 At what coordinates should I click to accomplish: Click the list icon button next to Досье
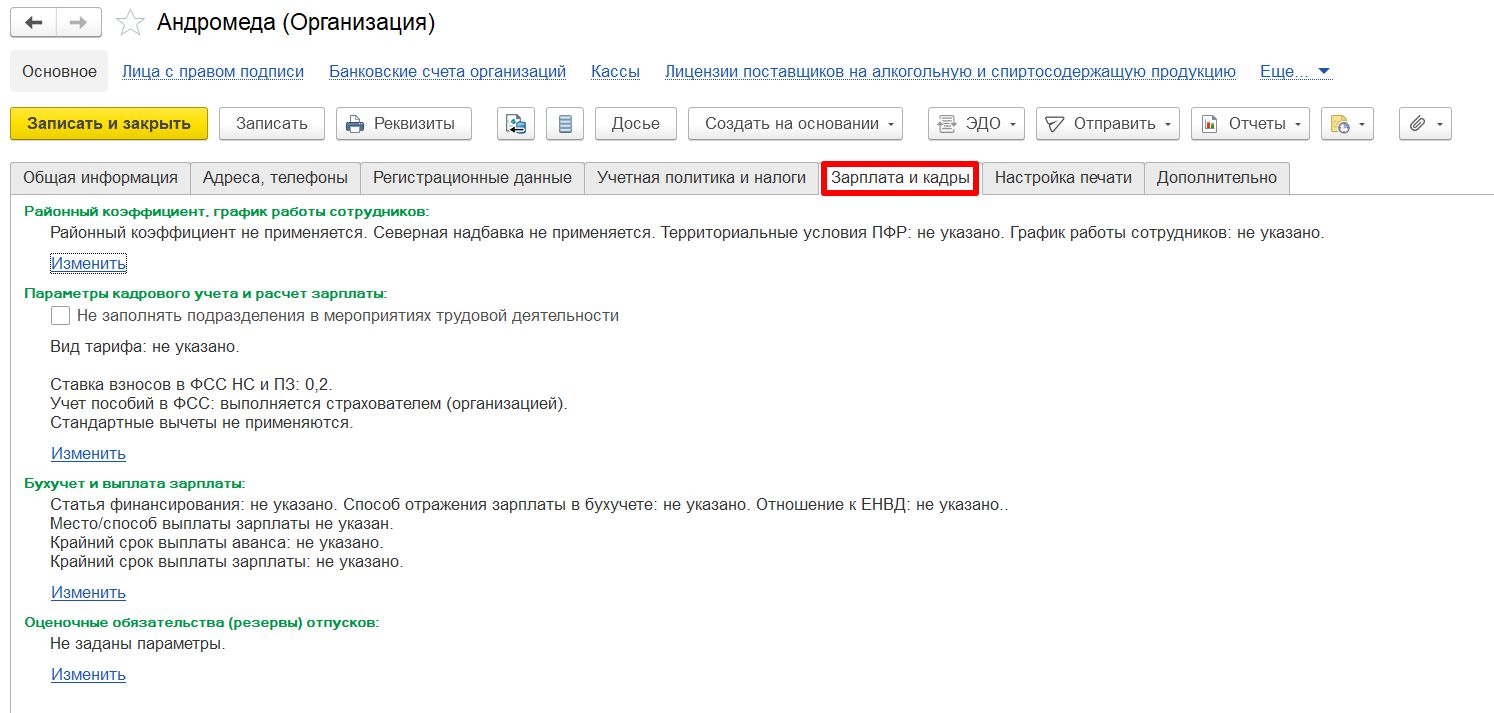[x=565, y=124]
